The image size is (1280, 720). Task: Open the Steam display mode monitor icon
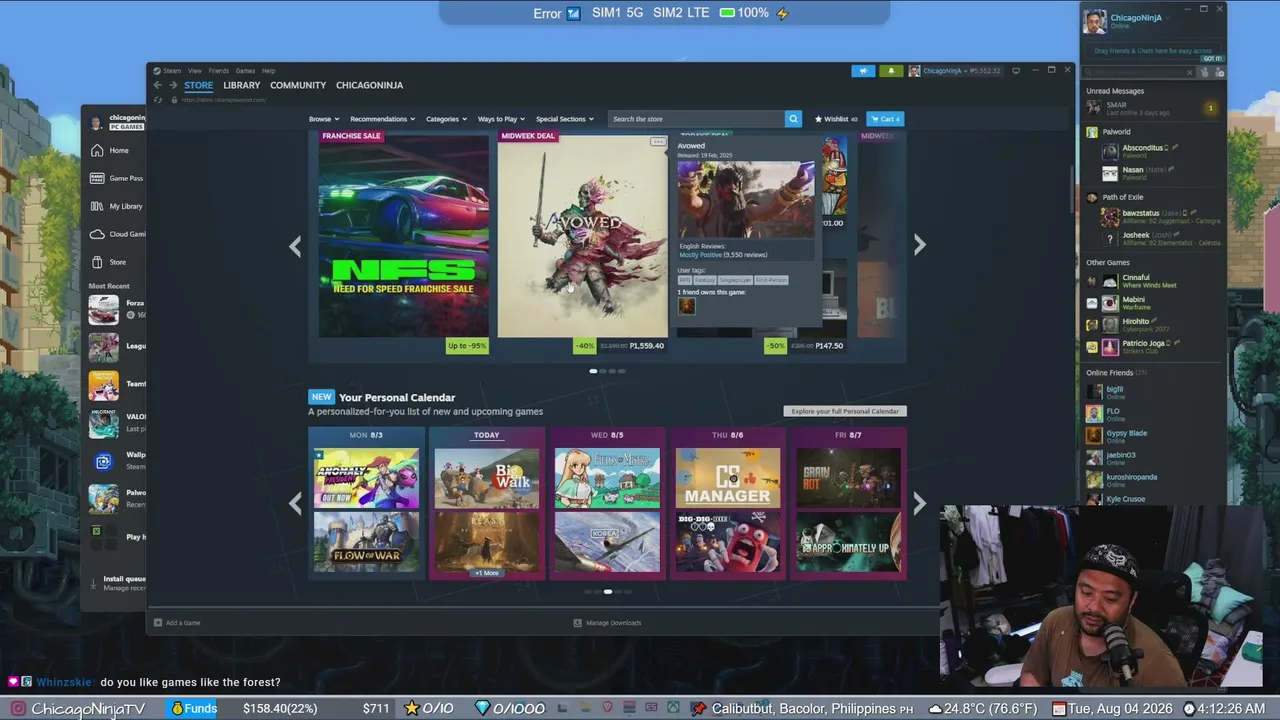coord(1016,71)
